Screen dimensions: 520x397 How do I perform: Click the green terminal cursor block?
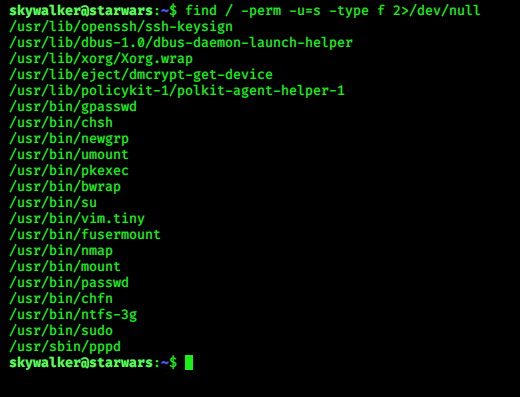[x=189, y=362]
